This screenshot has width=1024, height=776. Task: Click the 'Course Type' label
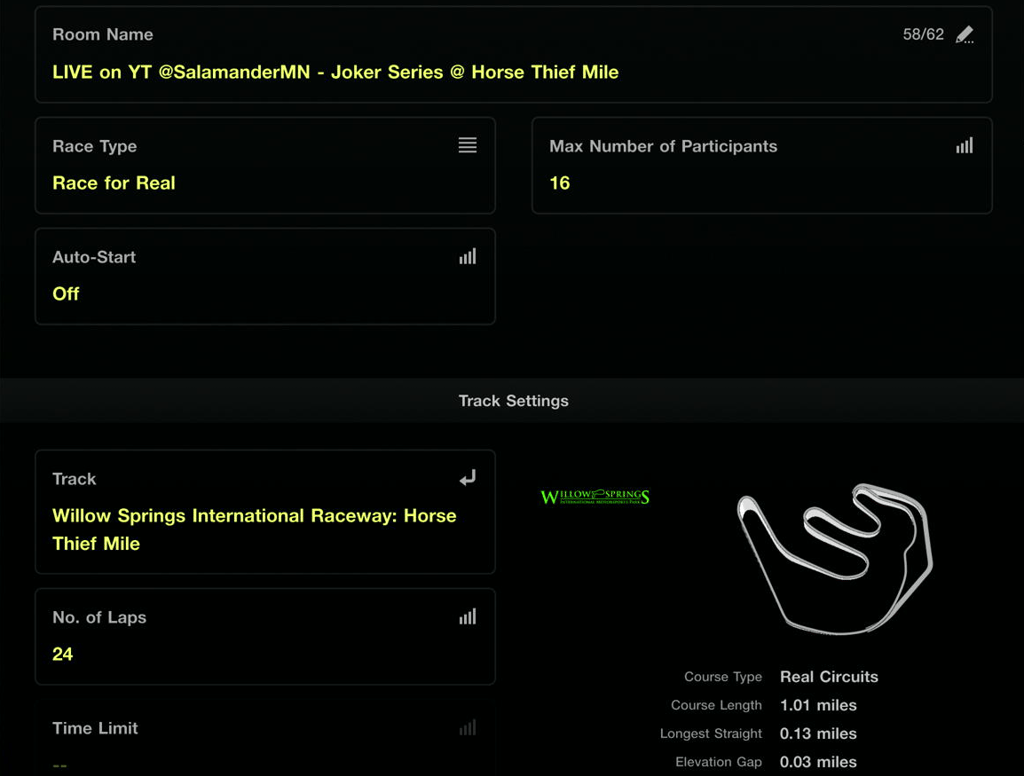click(x=723, y=677)
